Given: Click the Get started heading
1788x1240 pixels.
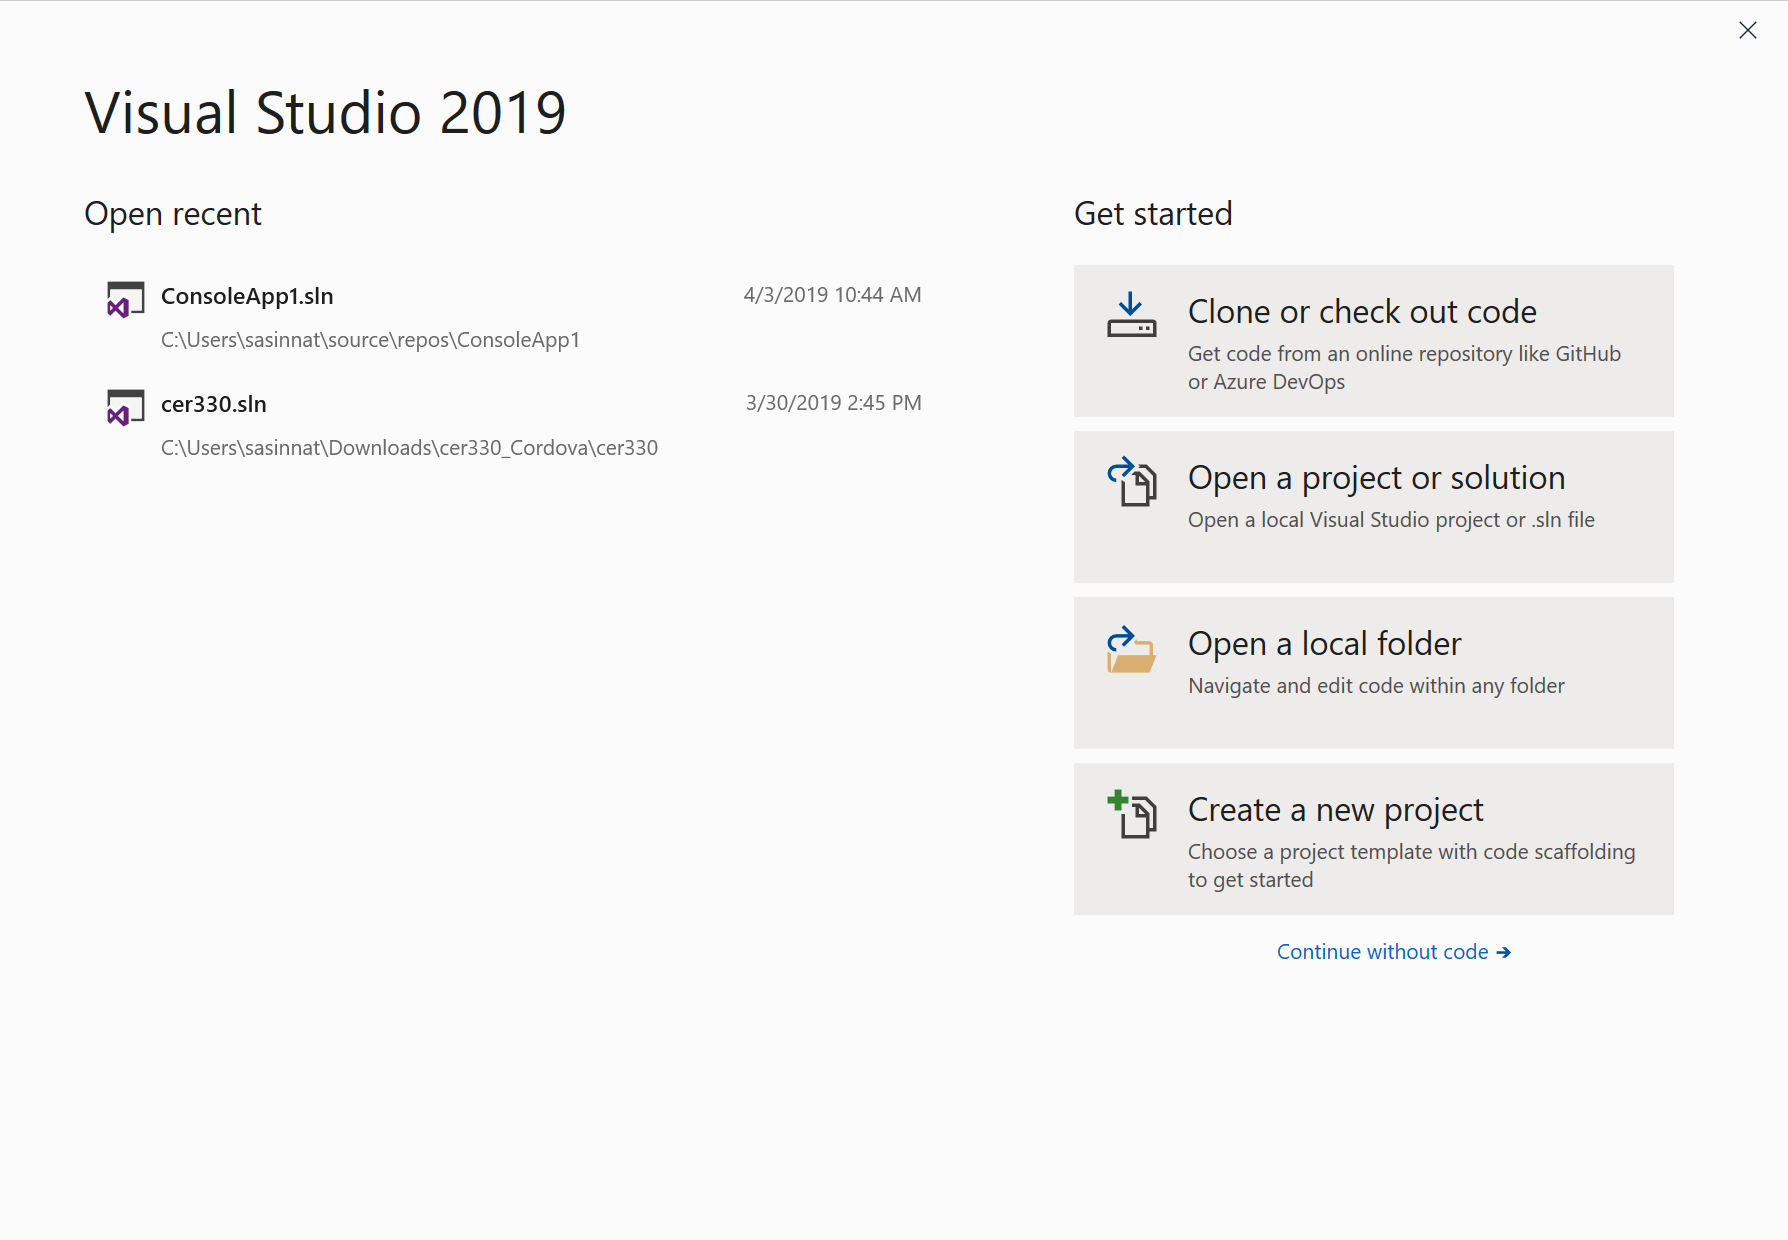Looking at the screenshot, I should pos(1153,214).
